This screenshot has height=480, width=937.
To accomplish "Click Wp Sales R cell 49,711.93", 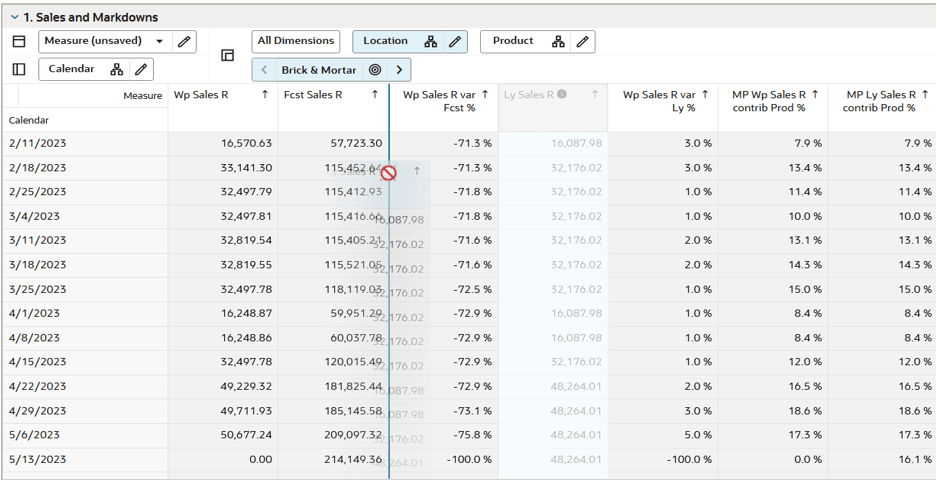I will (223, 411).
